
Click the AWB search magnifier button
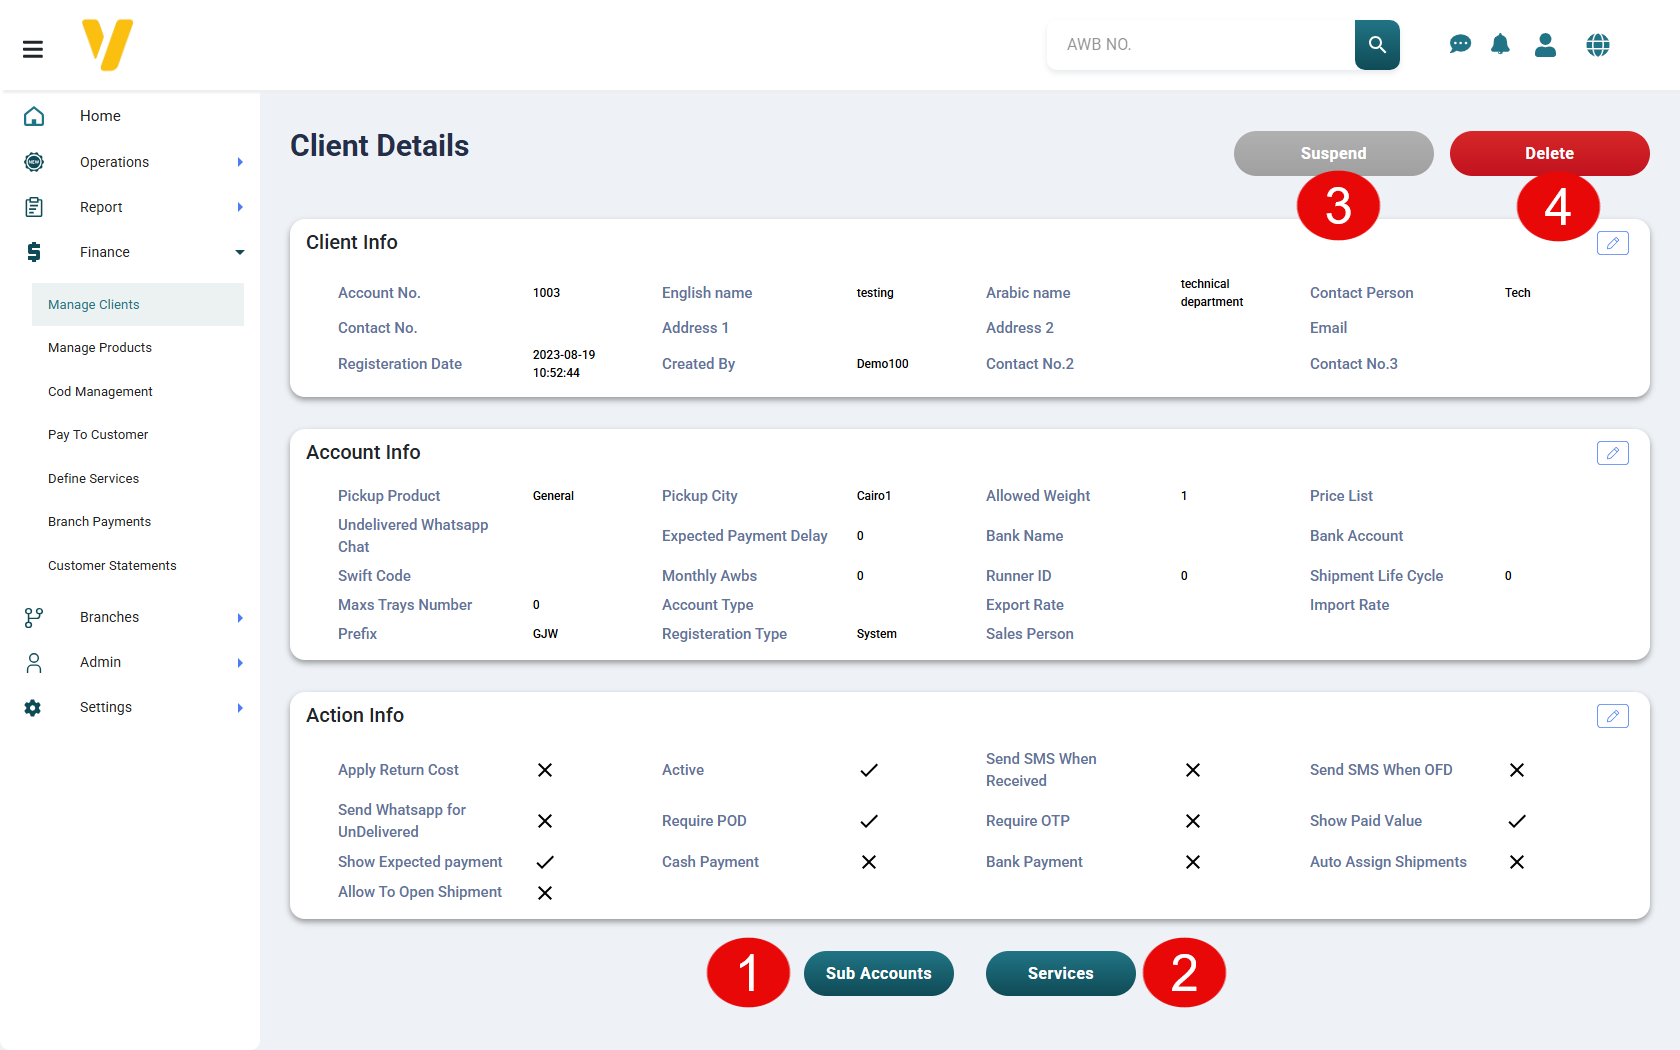[1377, 45]
